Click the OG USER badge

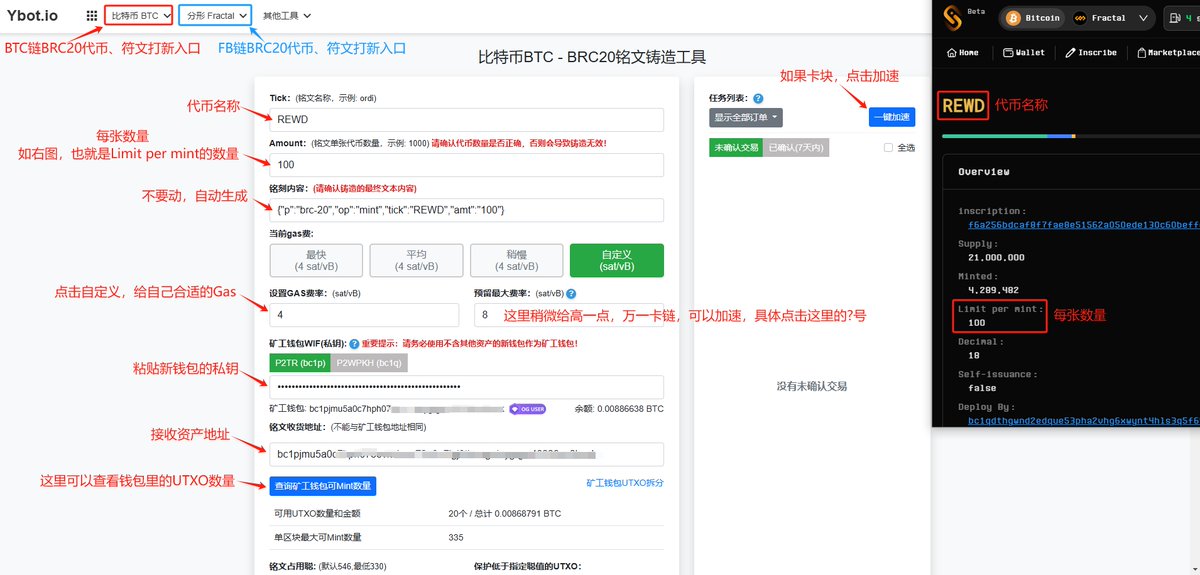[x=528, y=409]
